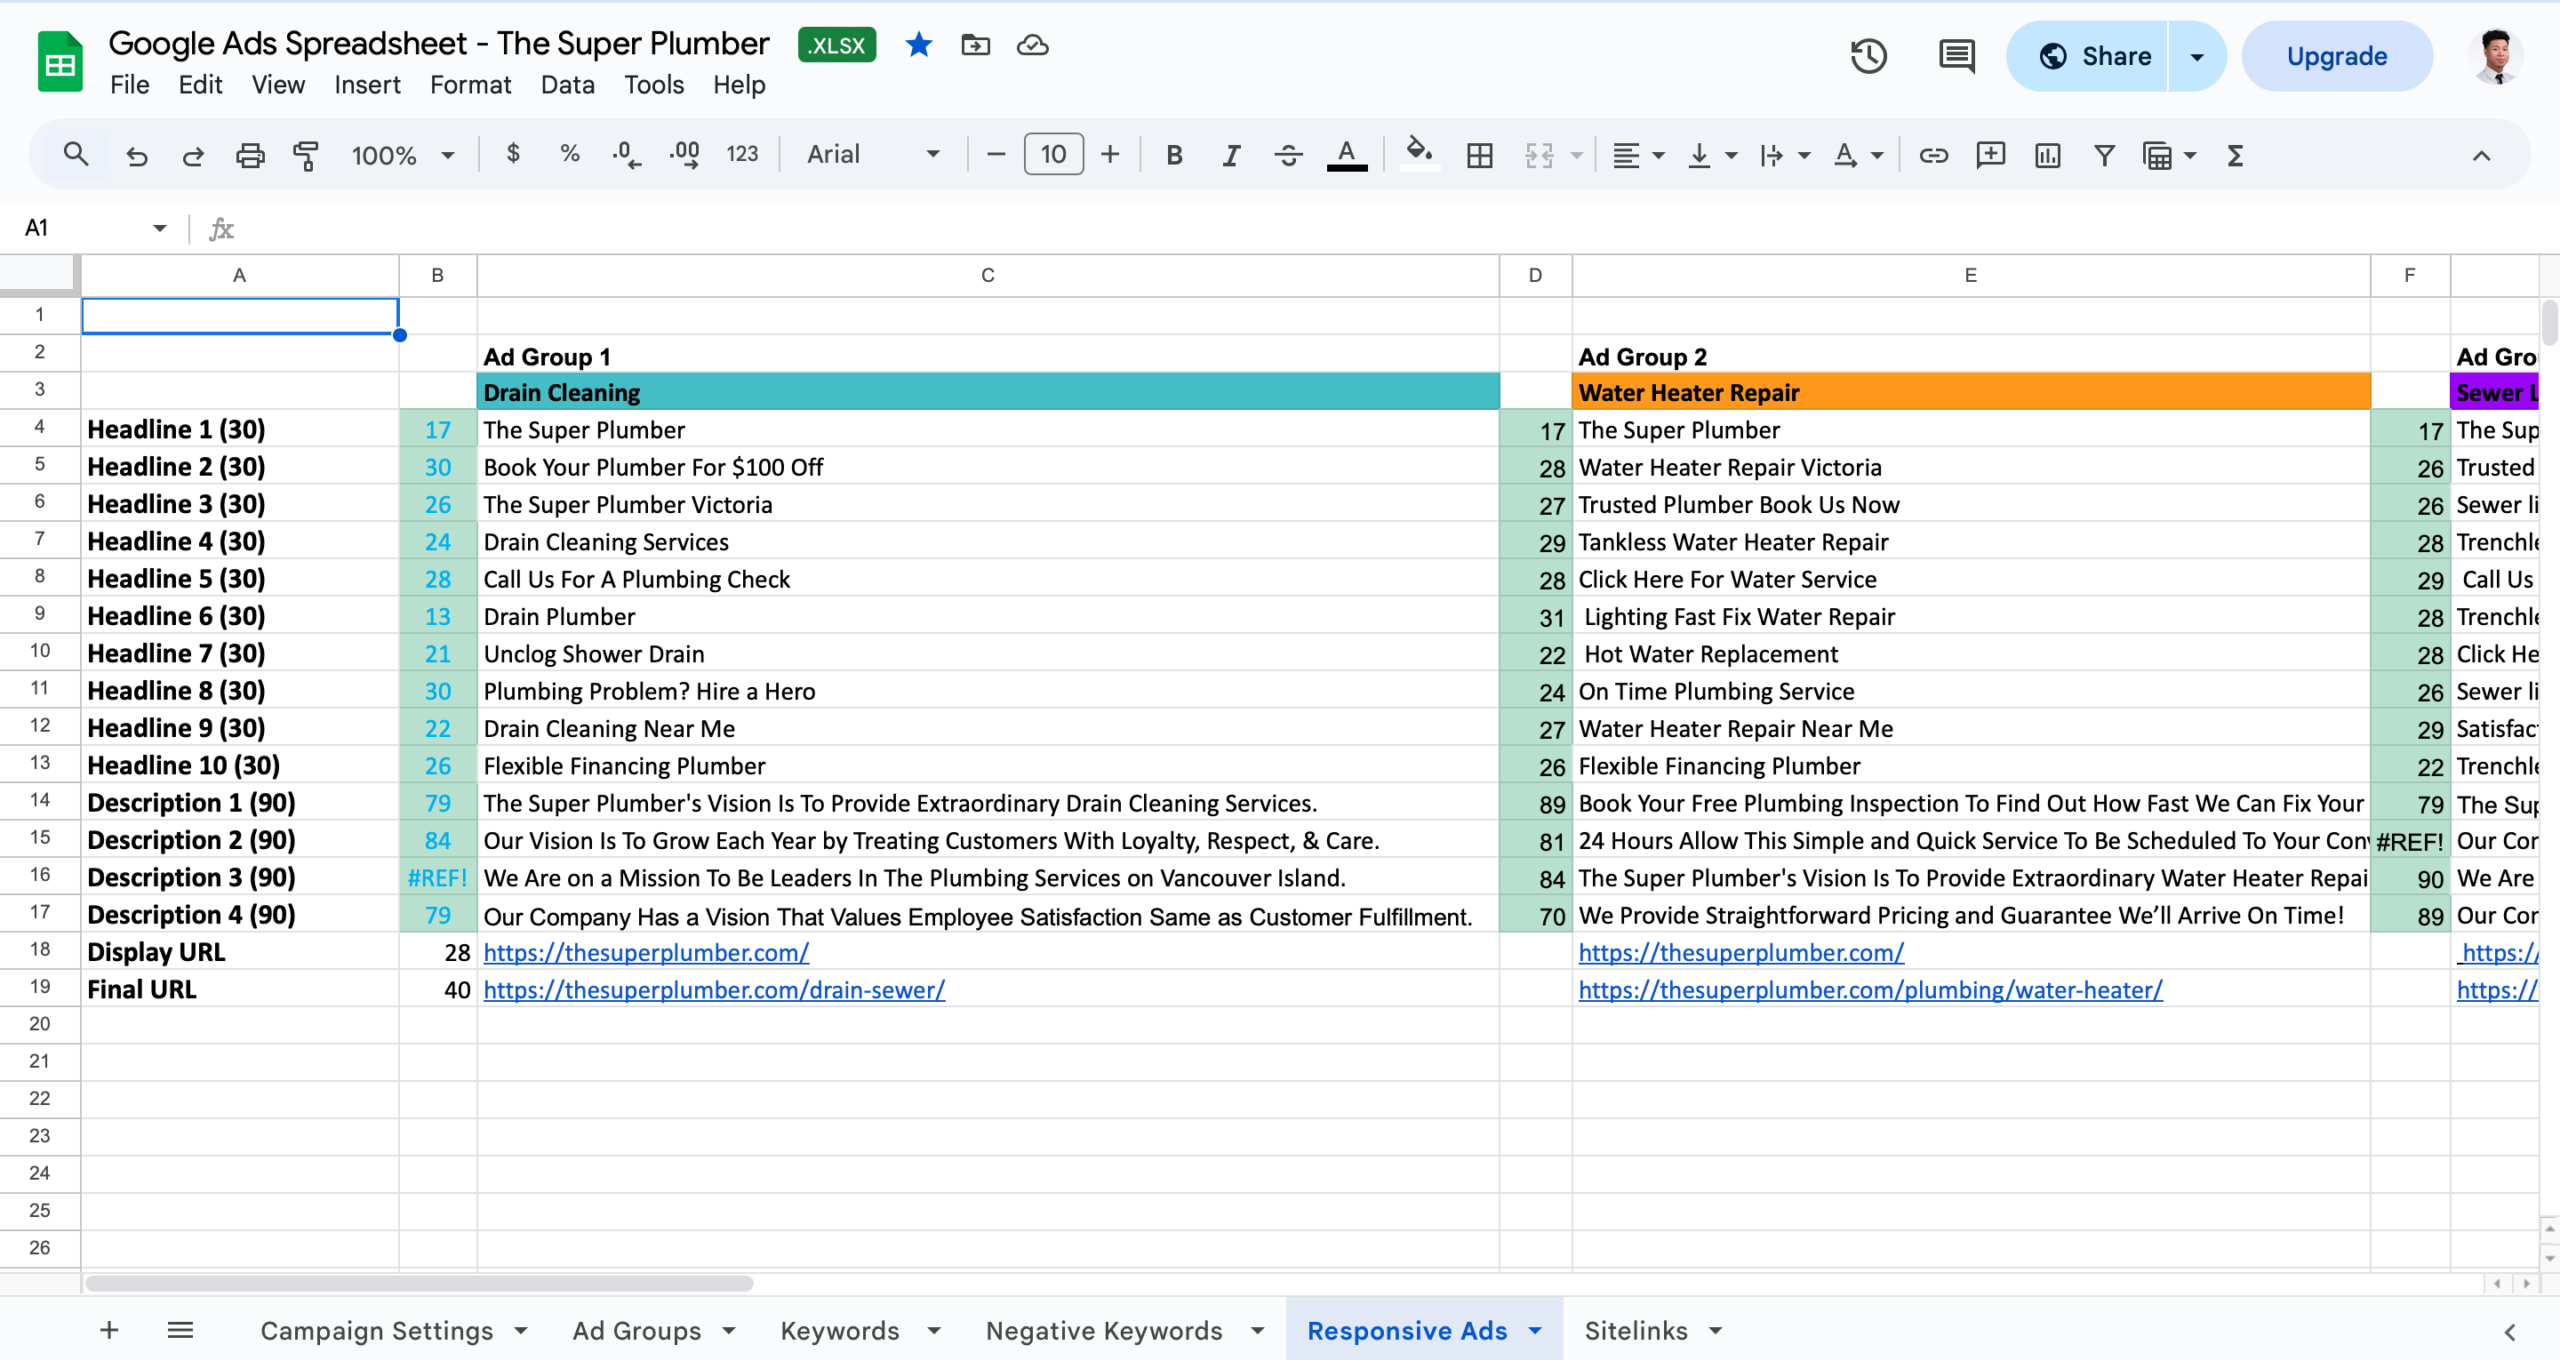Apply percent format icon
Screen dimensions: 2560x1360
570,153
